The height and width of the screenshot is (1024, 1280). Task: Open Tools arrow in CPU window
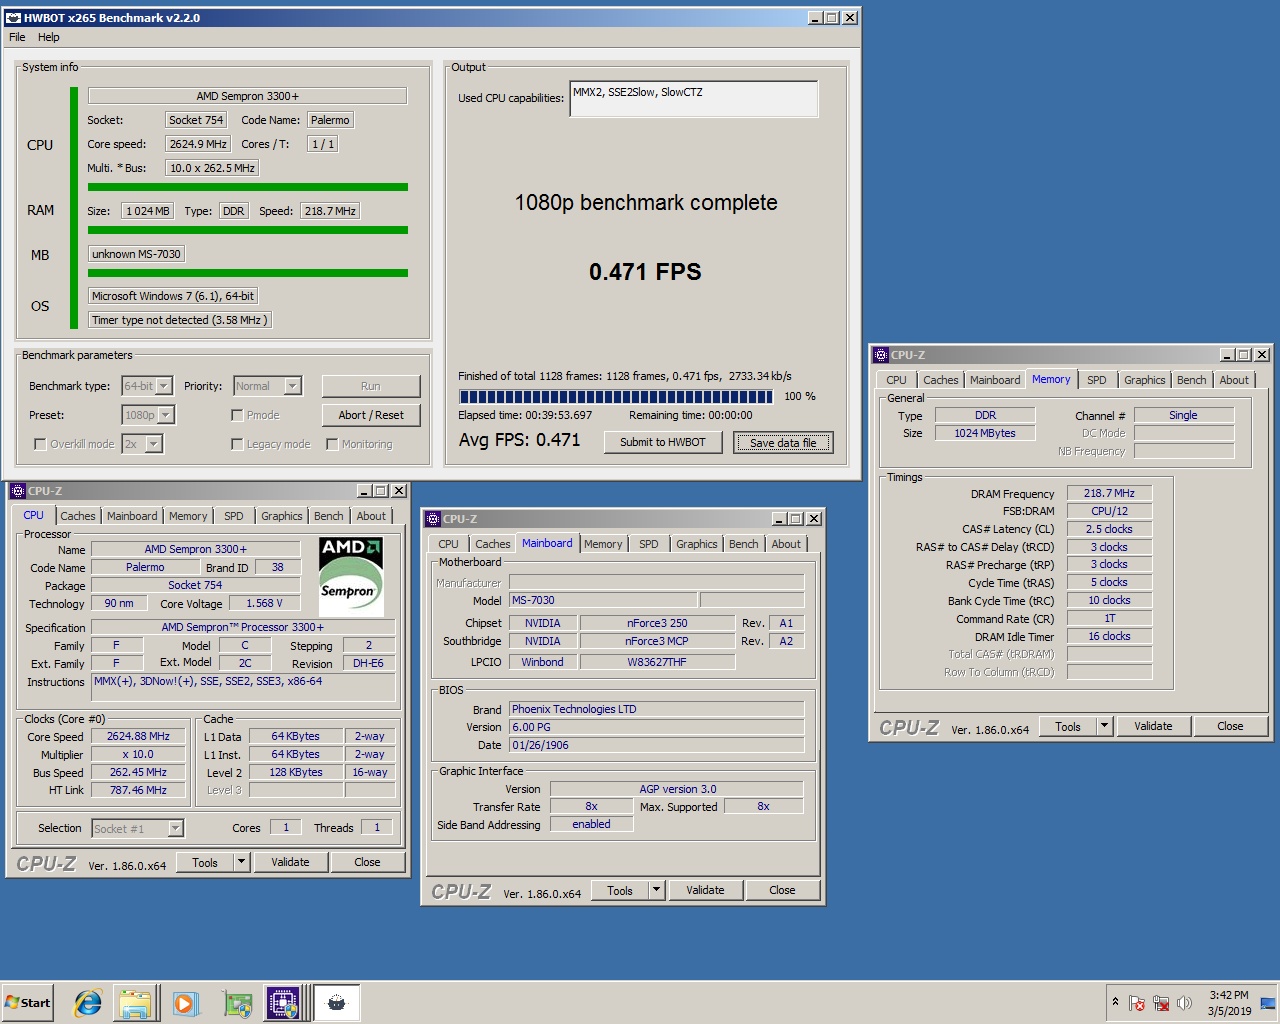241,862
